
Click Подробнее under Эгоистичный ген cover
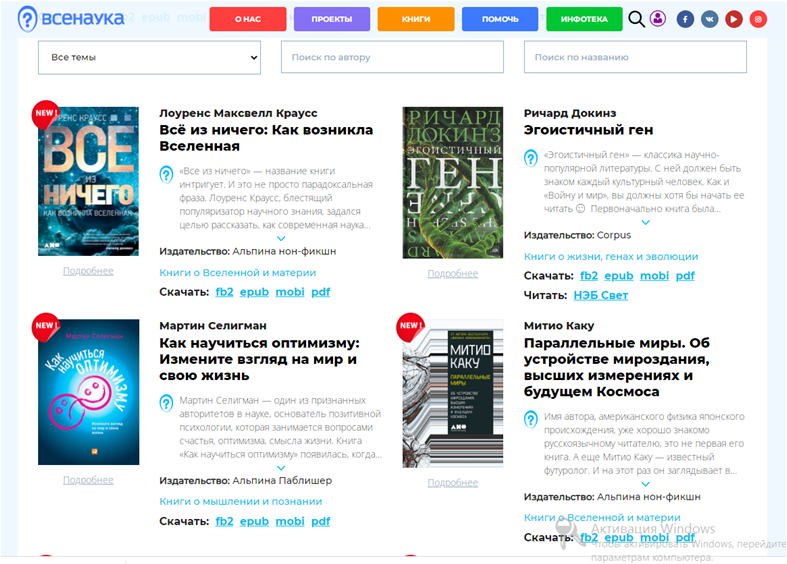453,273
